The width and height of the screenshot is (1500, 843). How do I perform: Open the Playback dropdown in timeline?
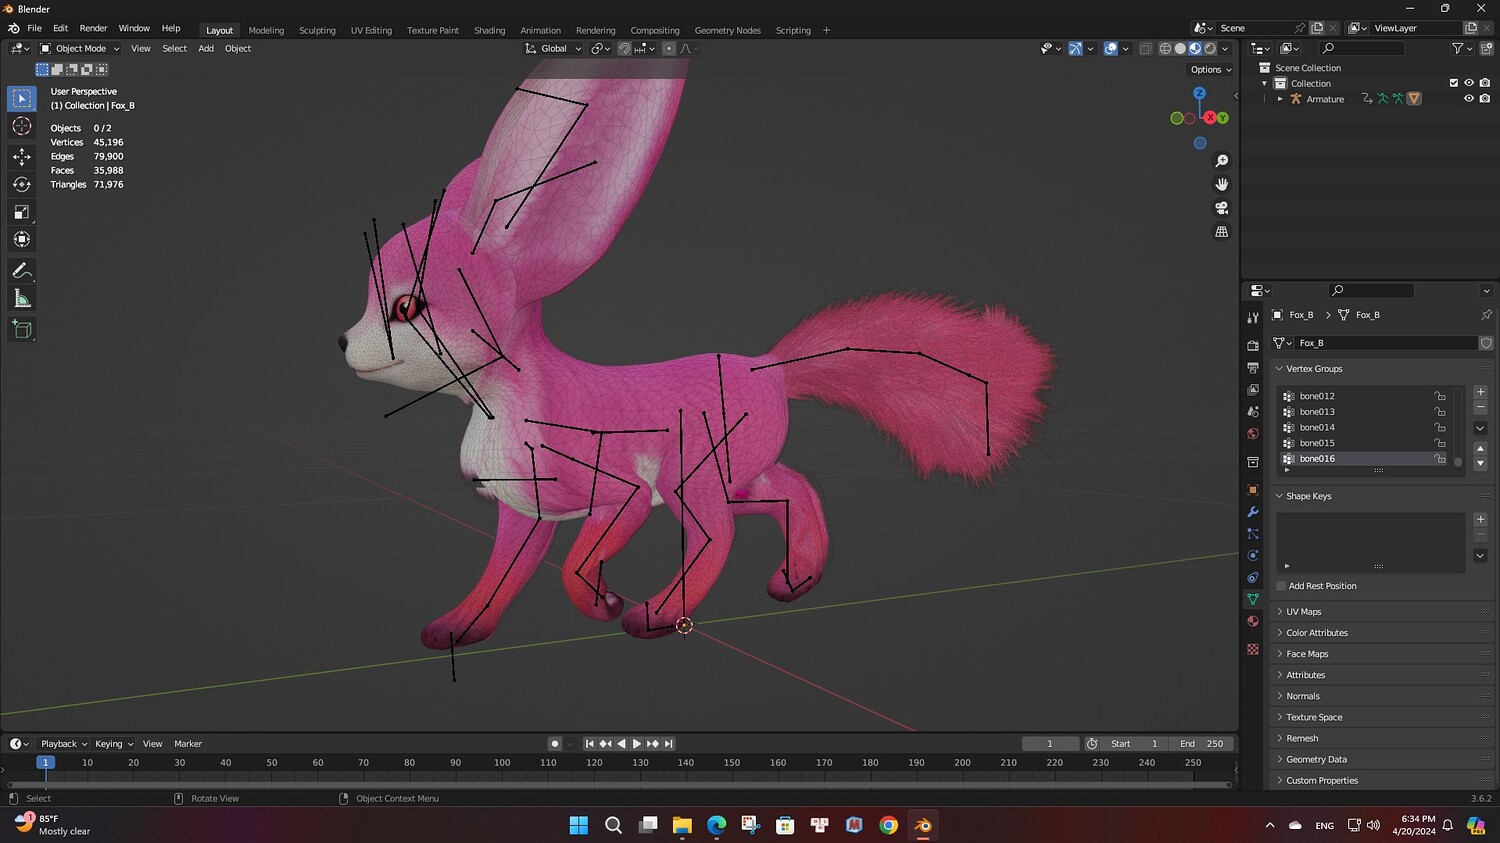pyautogui.click(x=64, y=744)
